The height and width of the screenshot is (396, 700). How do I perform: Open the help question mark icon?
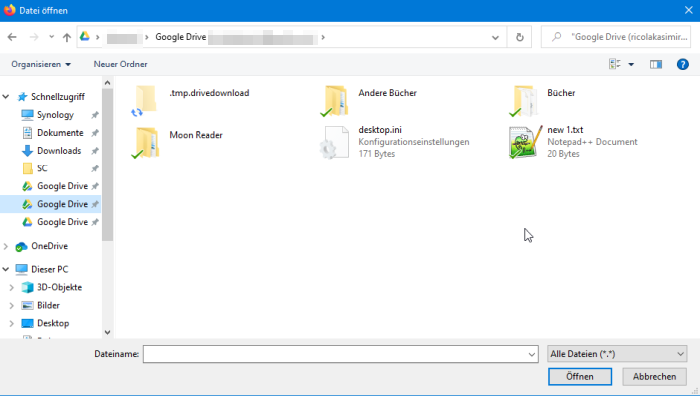coord(683,64)
